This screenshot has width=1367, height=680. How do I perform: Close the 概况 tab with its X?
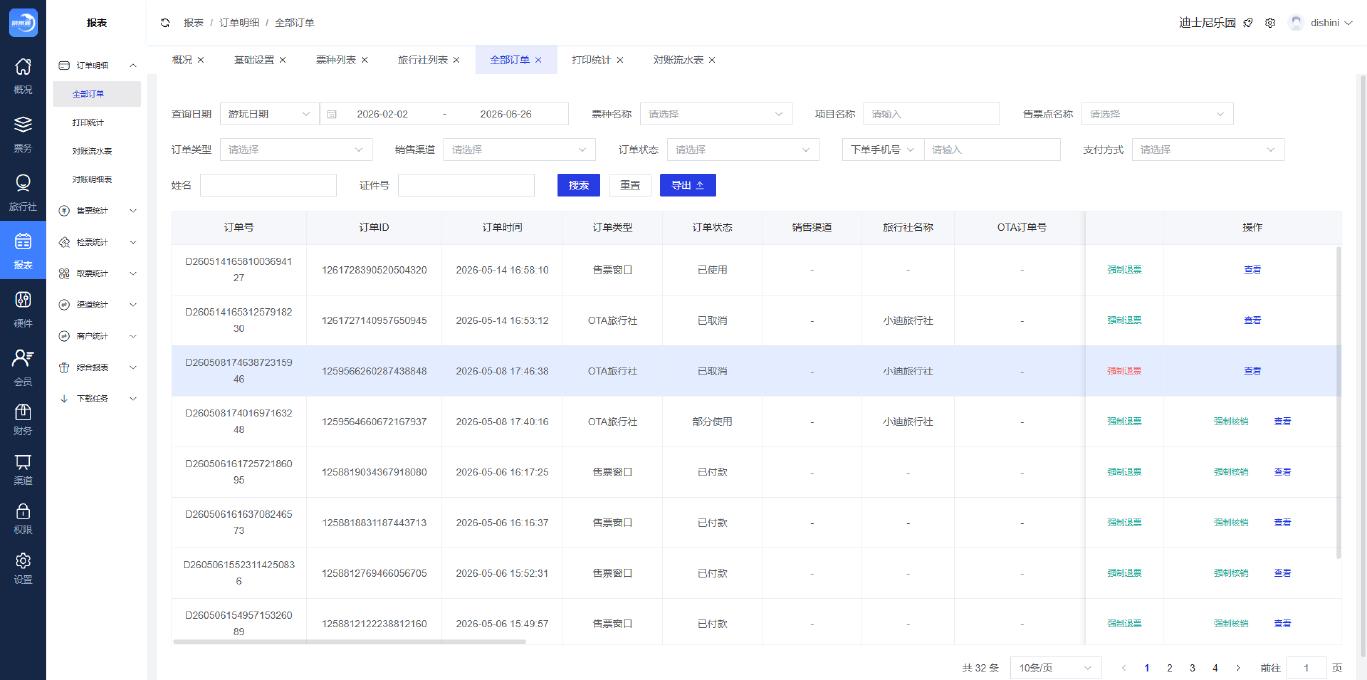[x=201, y=60]
